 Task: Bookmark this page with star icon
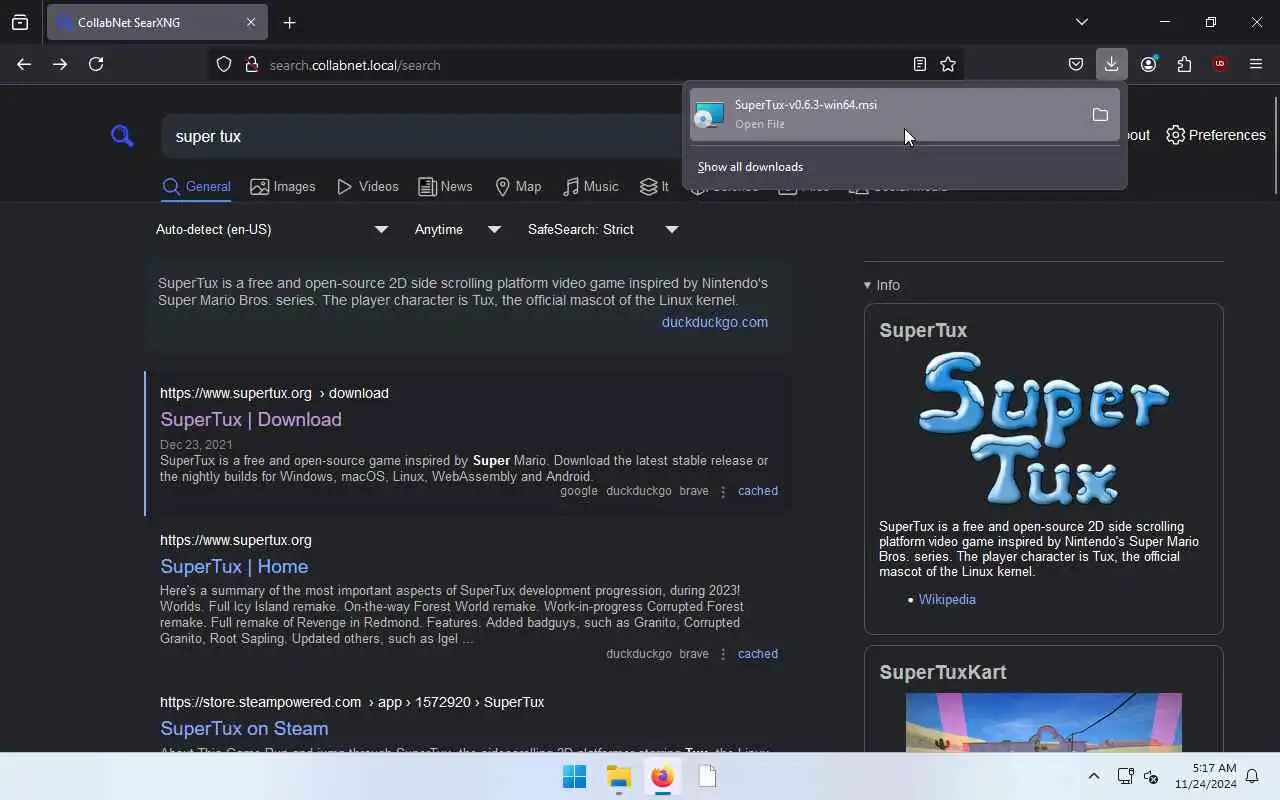948,64
